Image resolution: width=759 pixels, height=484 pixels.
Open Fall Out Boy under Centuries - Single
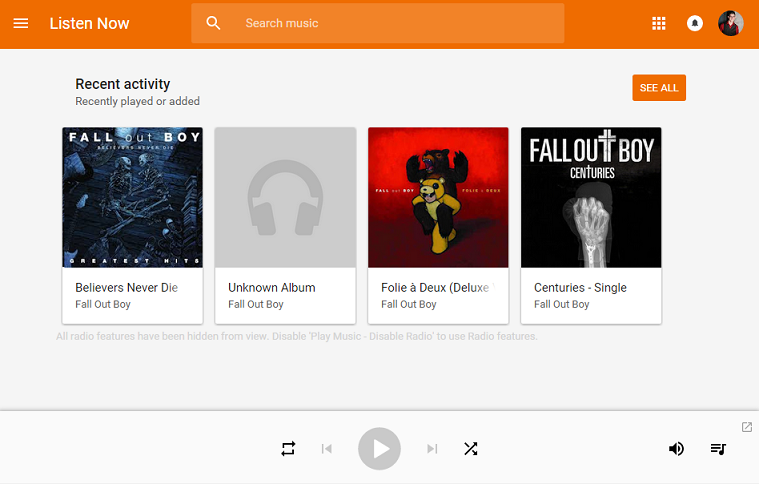[562, 304]
